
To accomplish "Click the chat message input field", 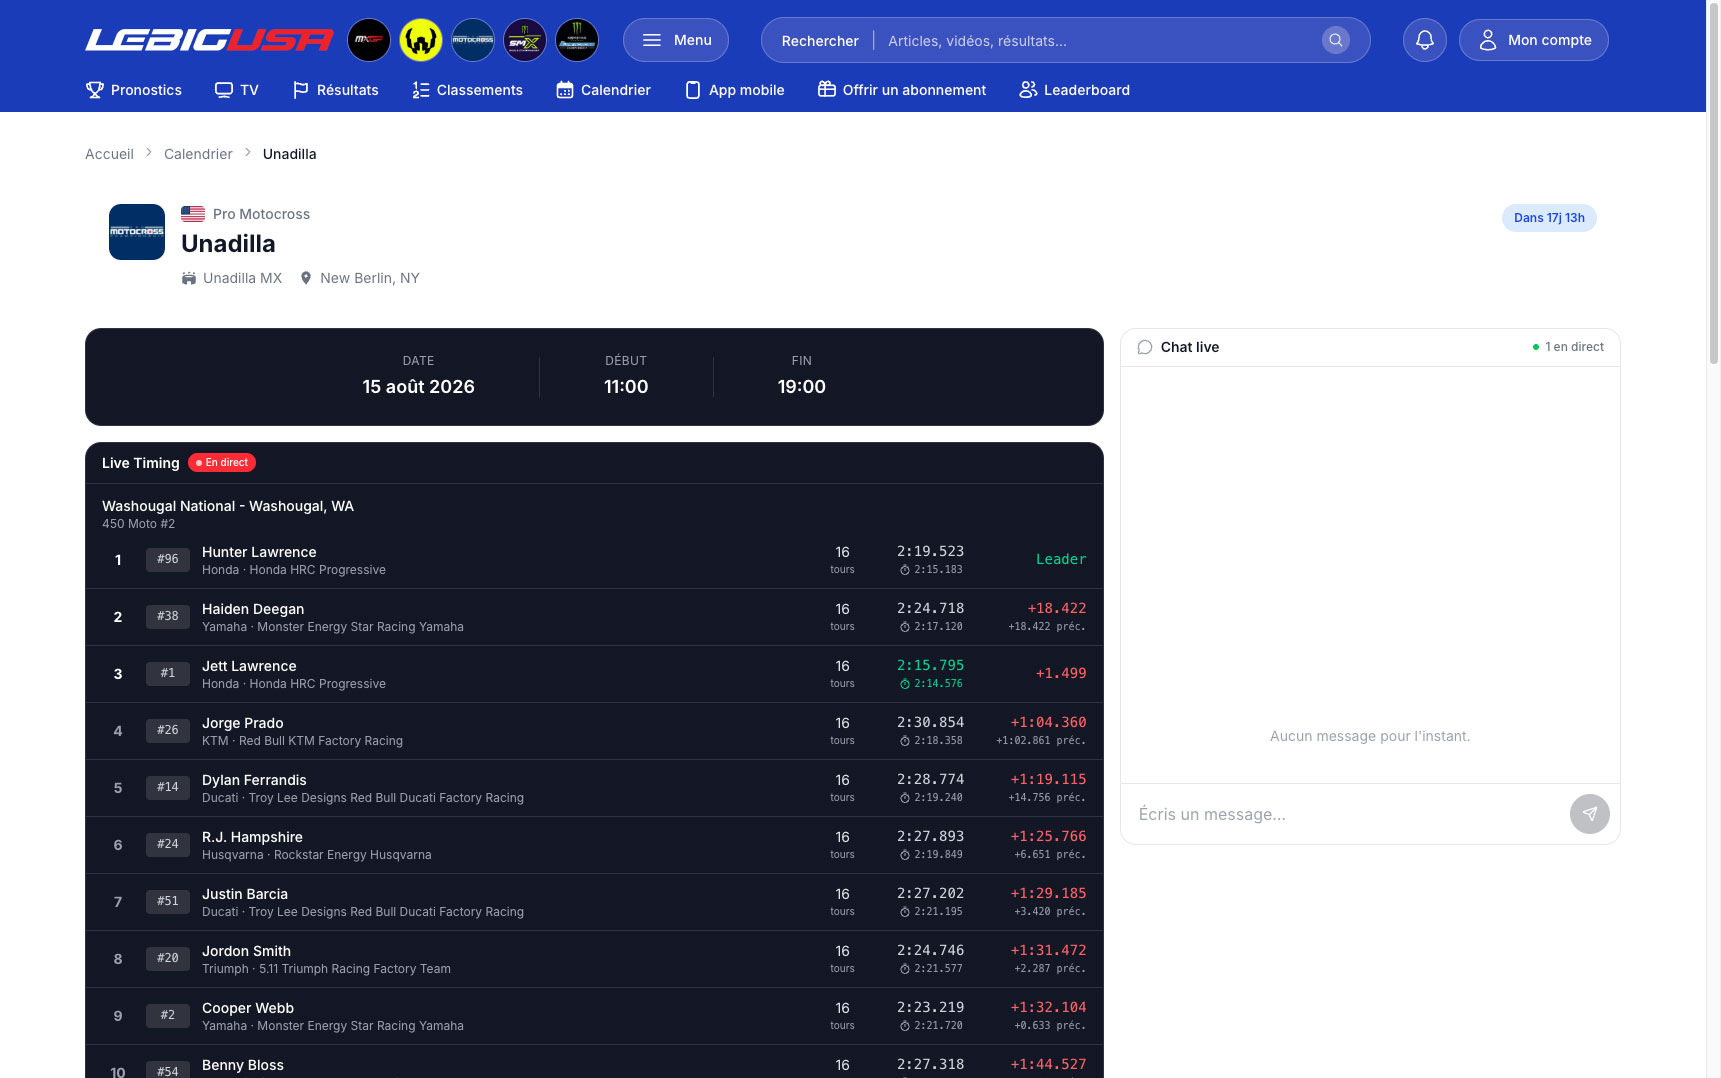I will 1346,814.
